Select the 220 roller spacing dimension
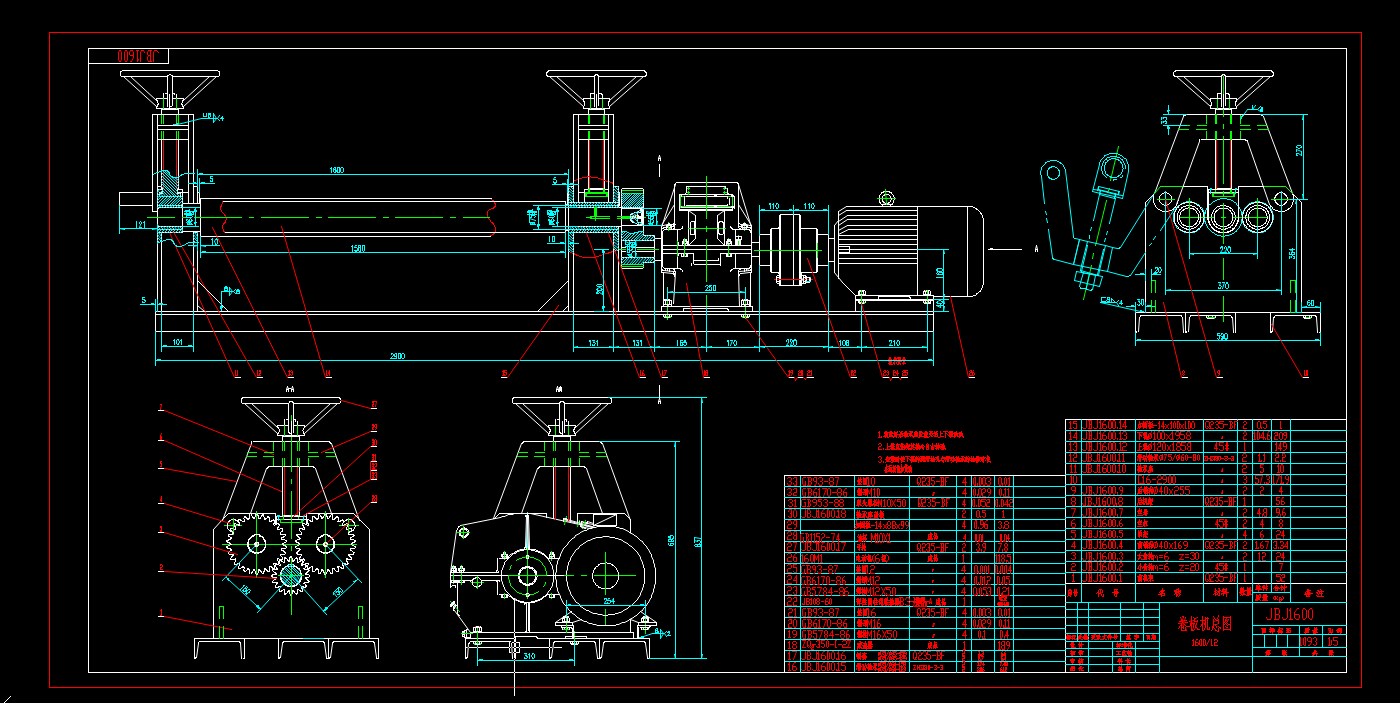Image resolution: width=1400 pixels, height=703 pixels. click(x=1226, y=250)
